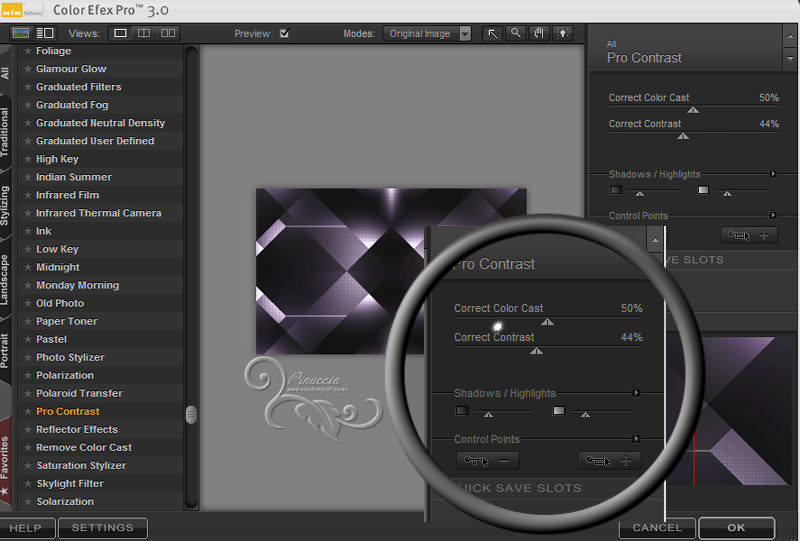Select the Graduated Filters filter
The image size is (800, 541).
(x=79, y=87)
